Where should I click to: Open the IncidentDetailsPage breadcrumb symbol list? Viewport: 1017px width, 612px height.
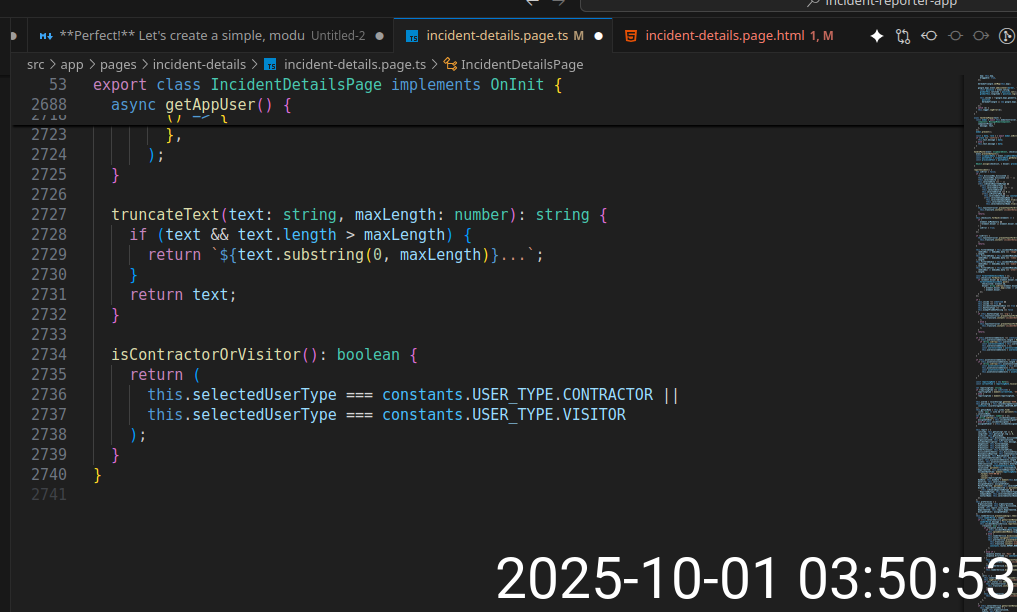point(521,64)
